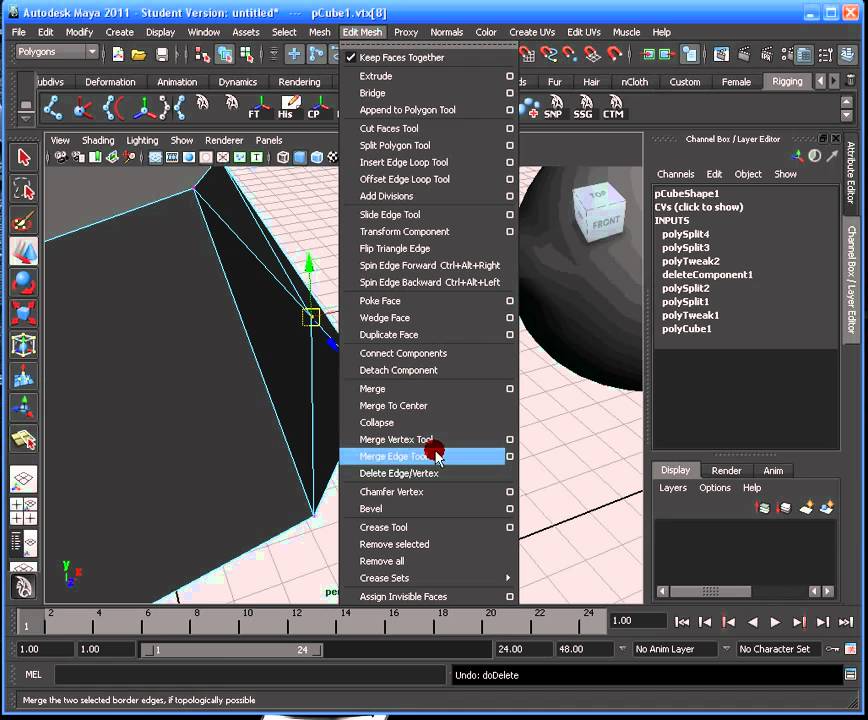Expand the Crease Sets submenu
The height and width of the screenshot is (720, 868).
pyautogui.click(x=428, y=578)
